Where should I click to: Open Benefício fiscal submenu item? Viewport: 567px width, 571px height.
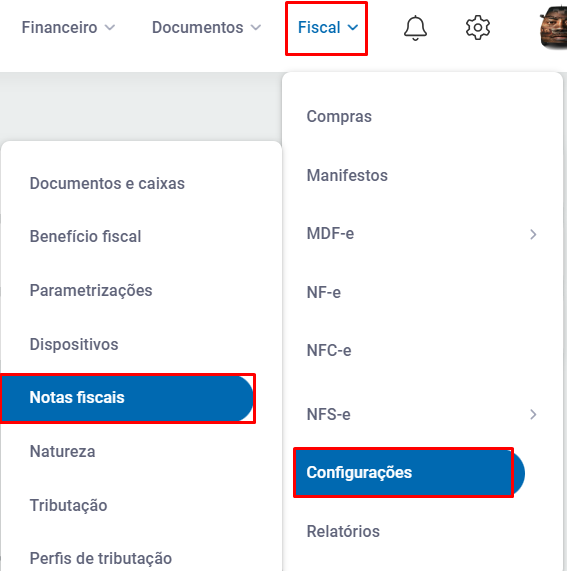141,237
